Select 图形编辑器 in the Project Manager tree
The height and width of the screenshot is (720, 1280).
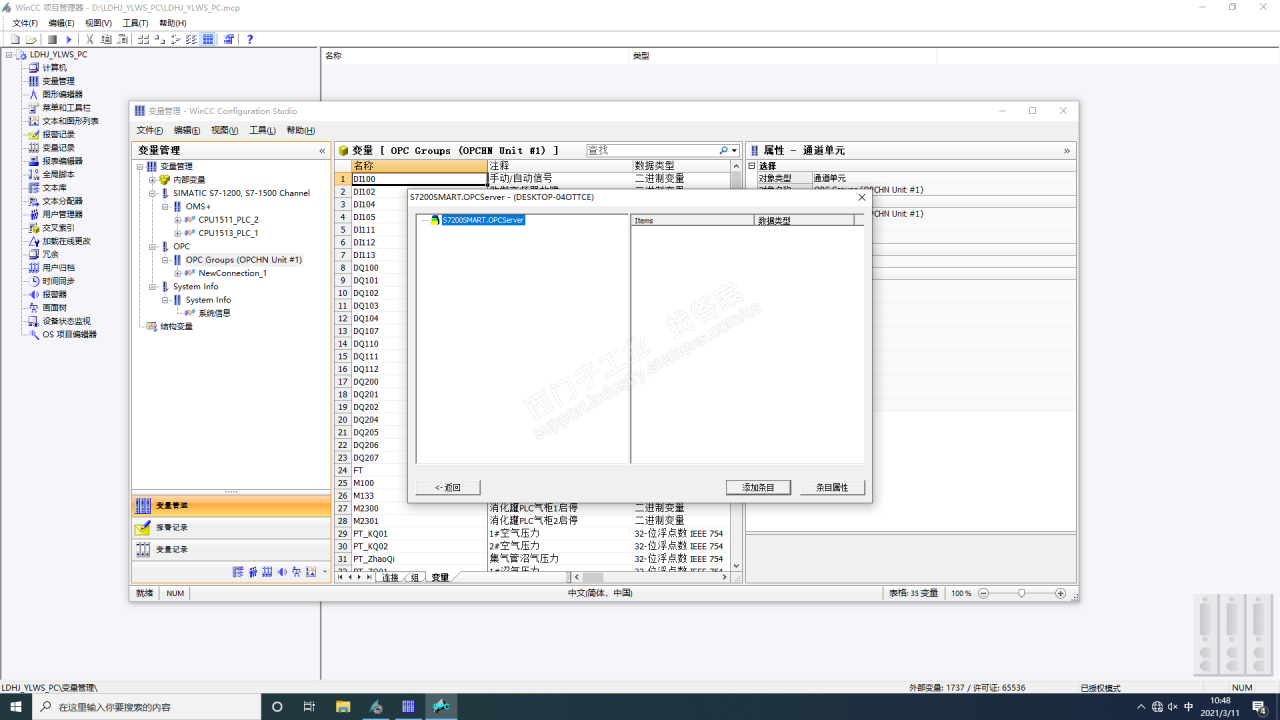click(62, 94)
